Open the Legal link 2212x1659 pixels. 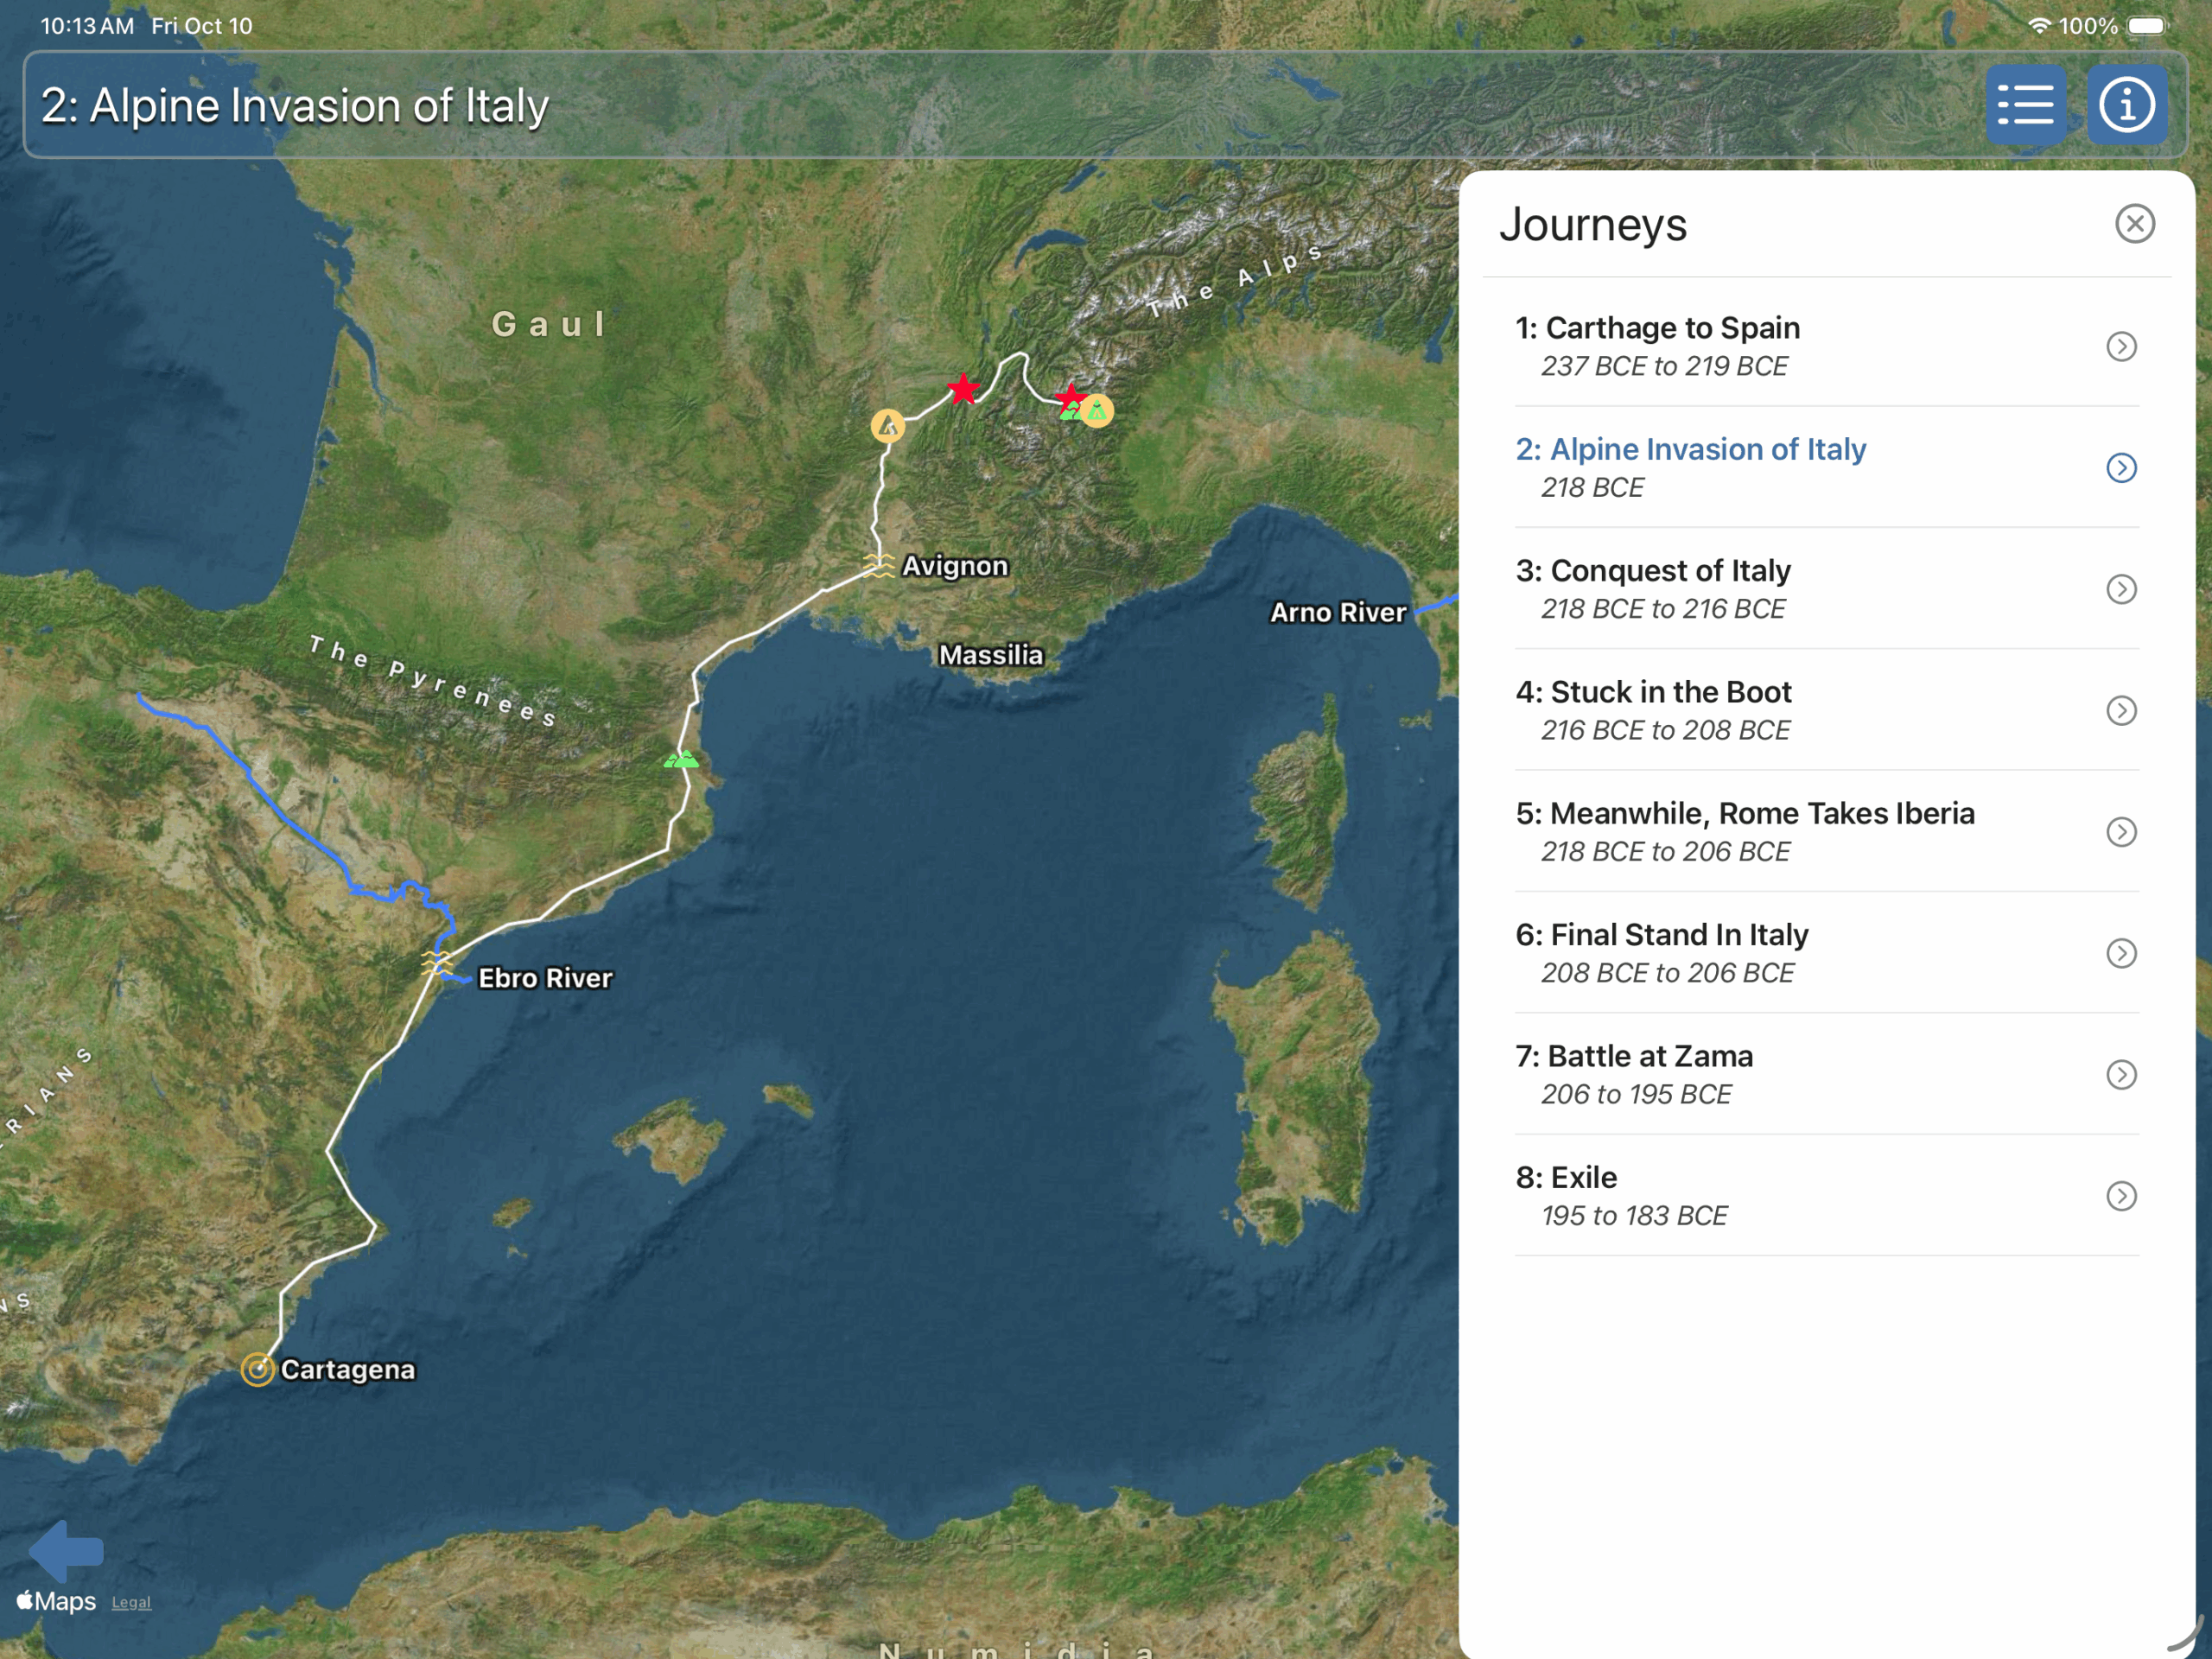coord(131,1602)
